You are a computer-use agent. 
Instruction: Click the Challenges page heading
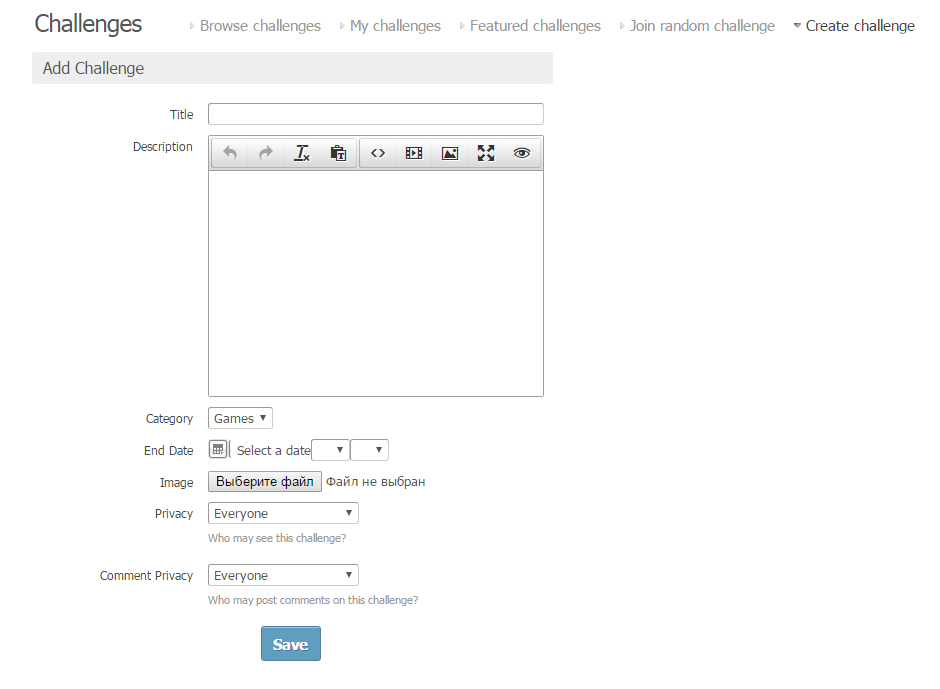[x=88, y=24]
